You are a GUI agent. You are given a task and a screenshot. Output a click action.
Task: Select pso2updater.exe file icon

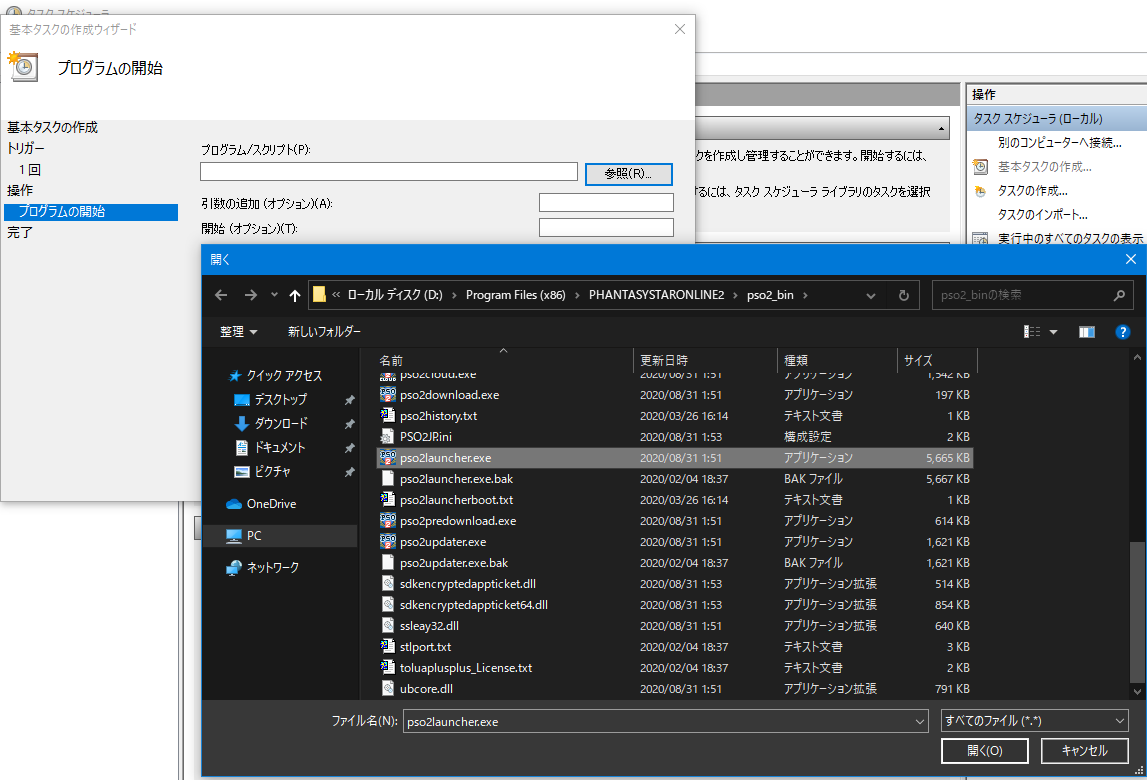point(388,542)
